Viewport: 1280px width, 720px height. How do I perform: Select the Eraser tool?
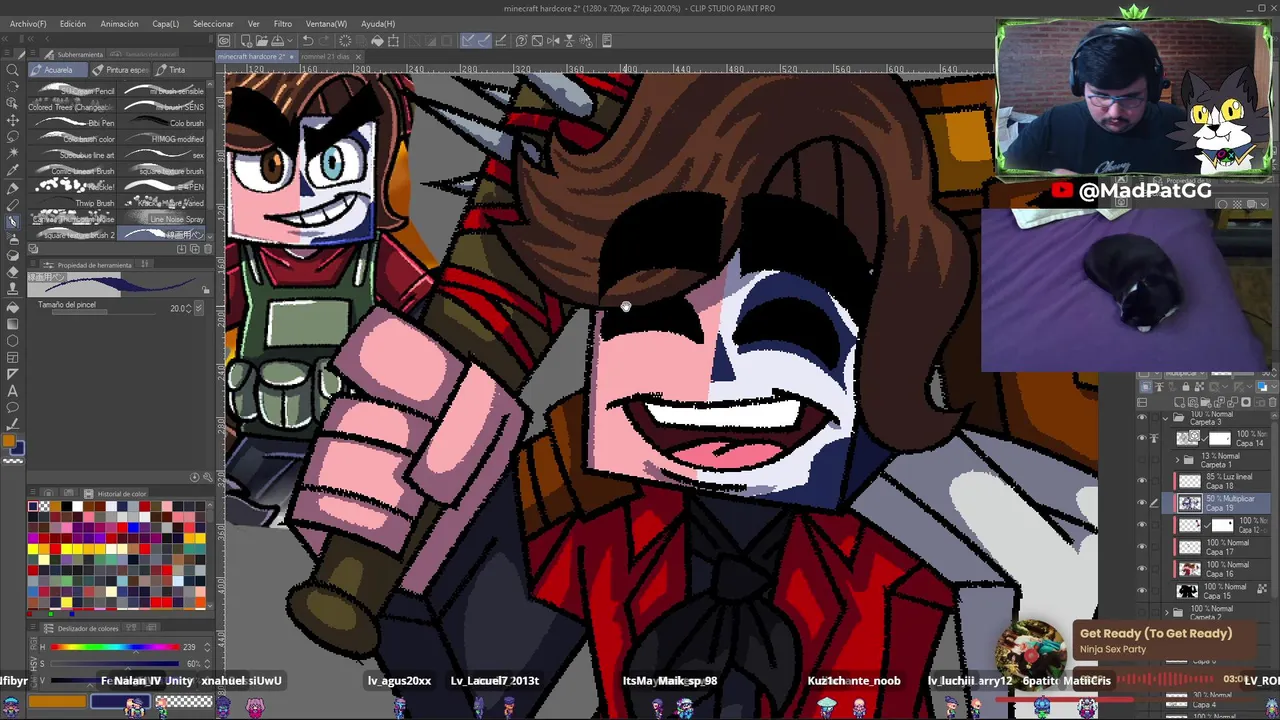[x=13, y=273]
